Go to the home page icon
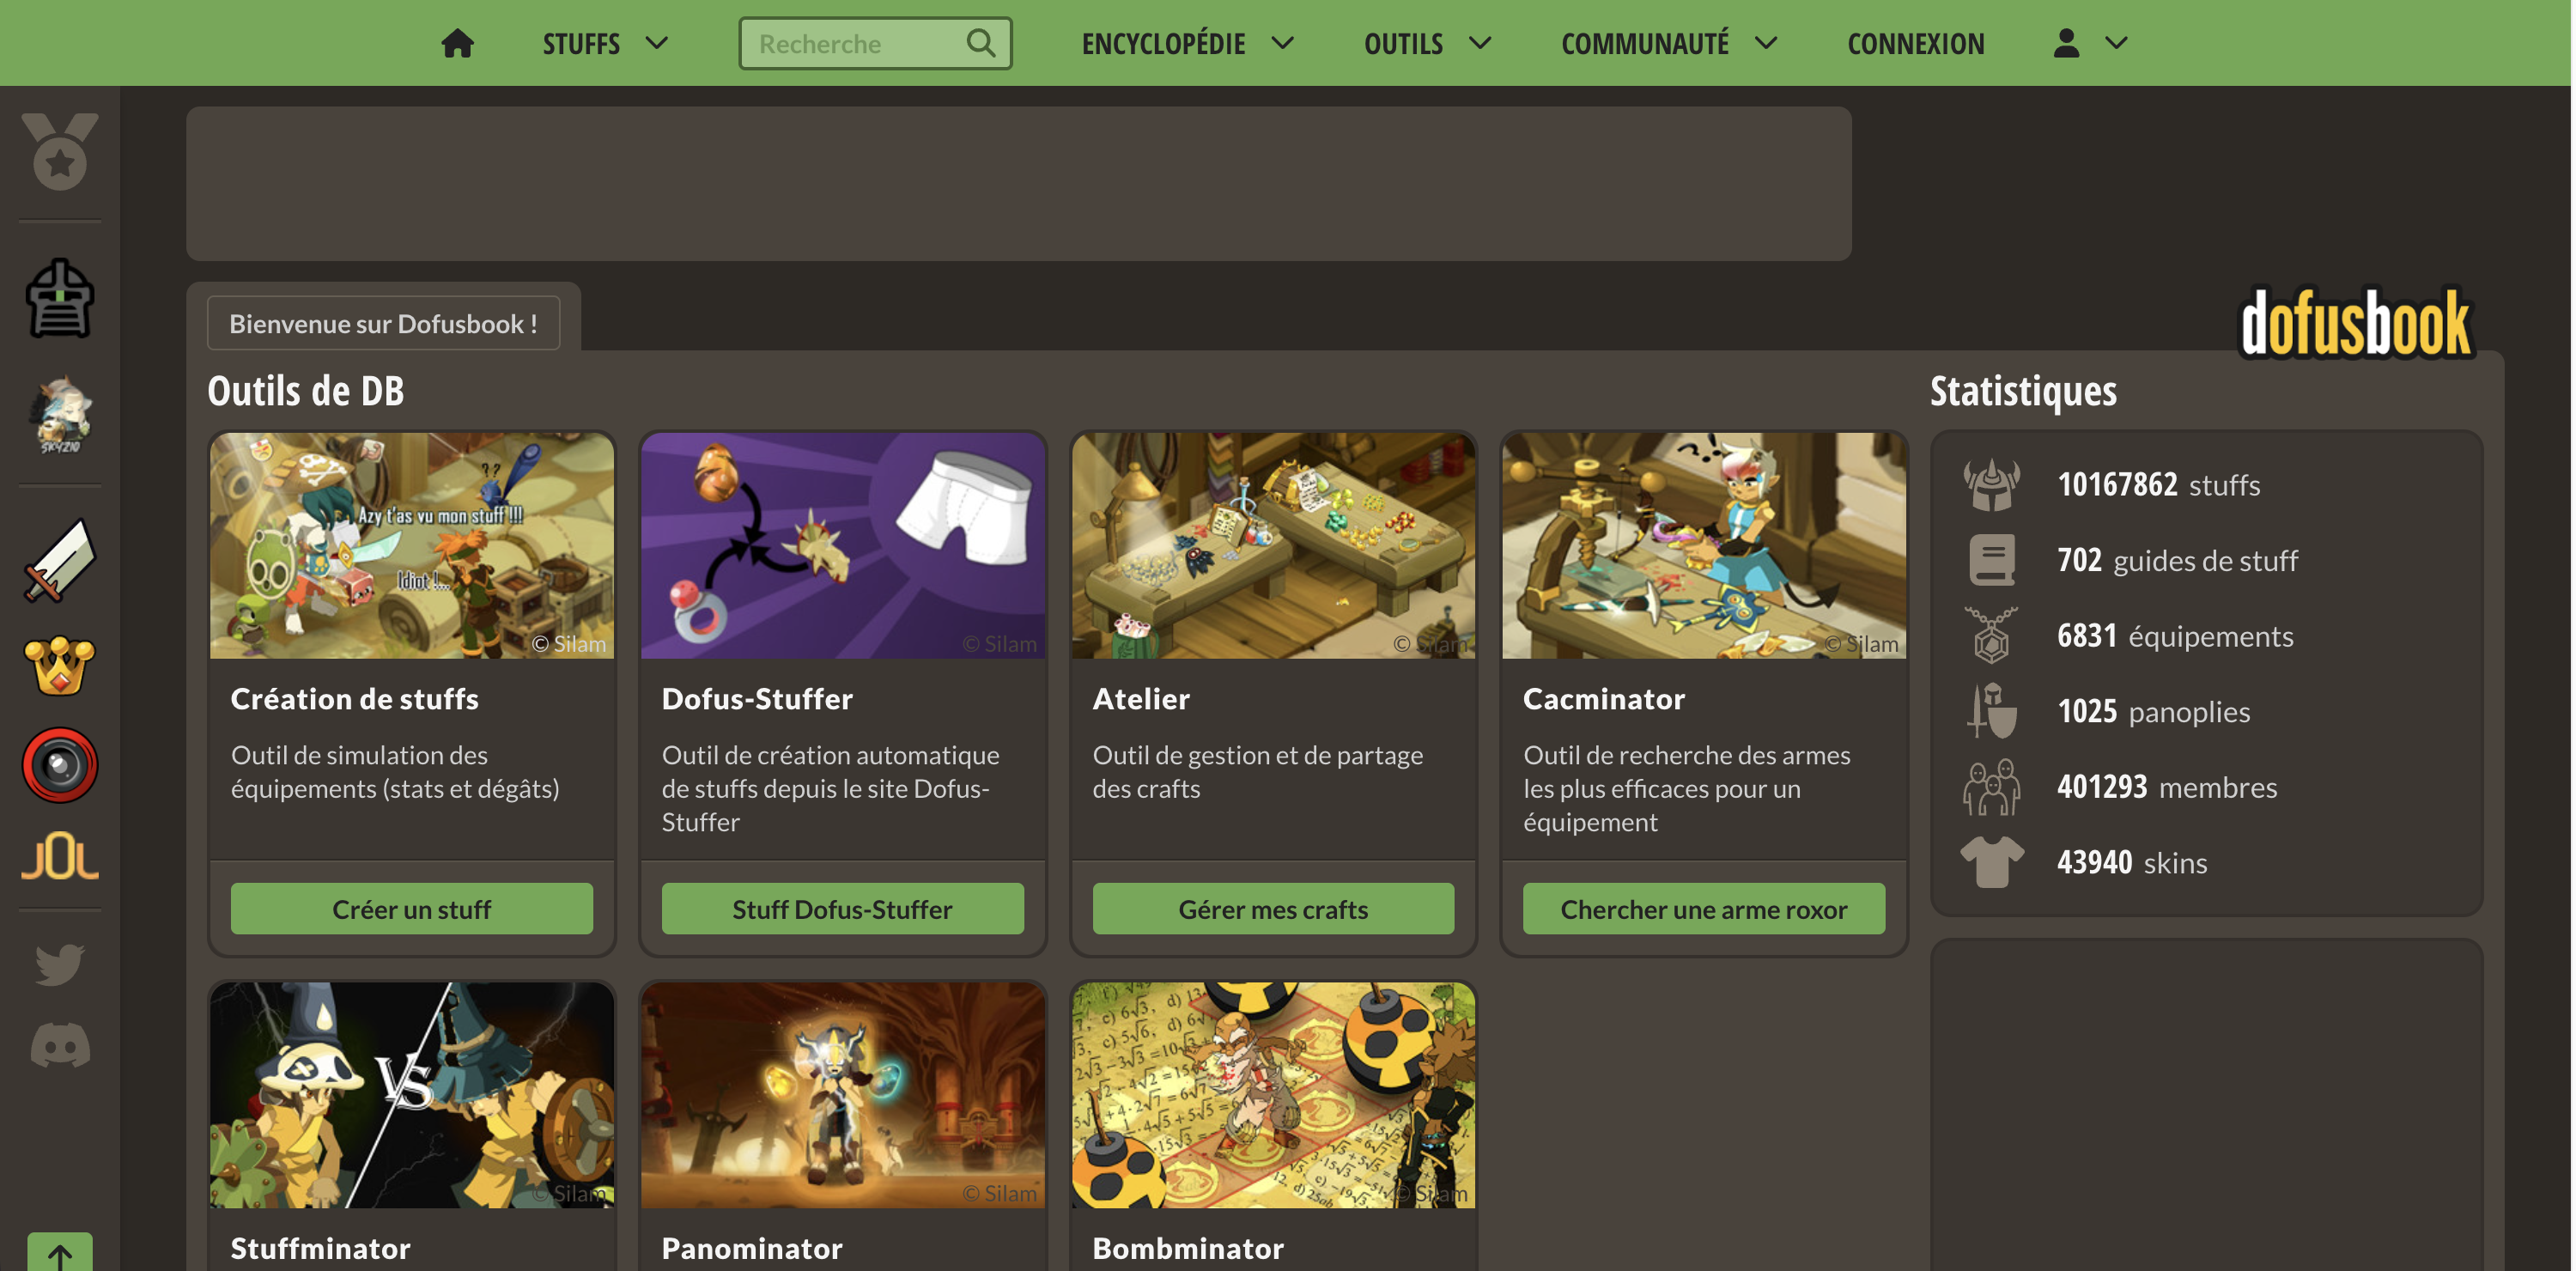Screen dimensions: 2576x1271 click(457, 43)
